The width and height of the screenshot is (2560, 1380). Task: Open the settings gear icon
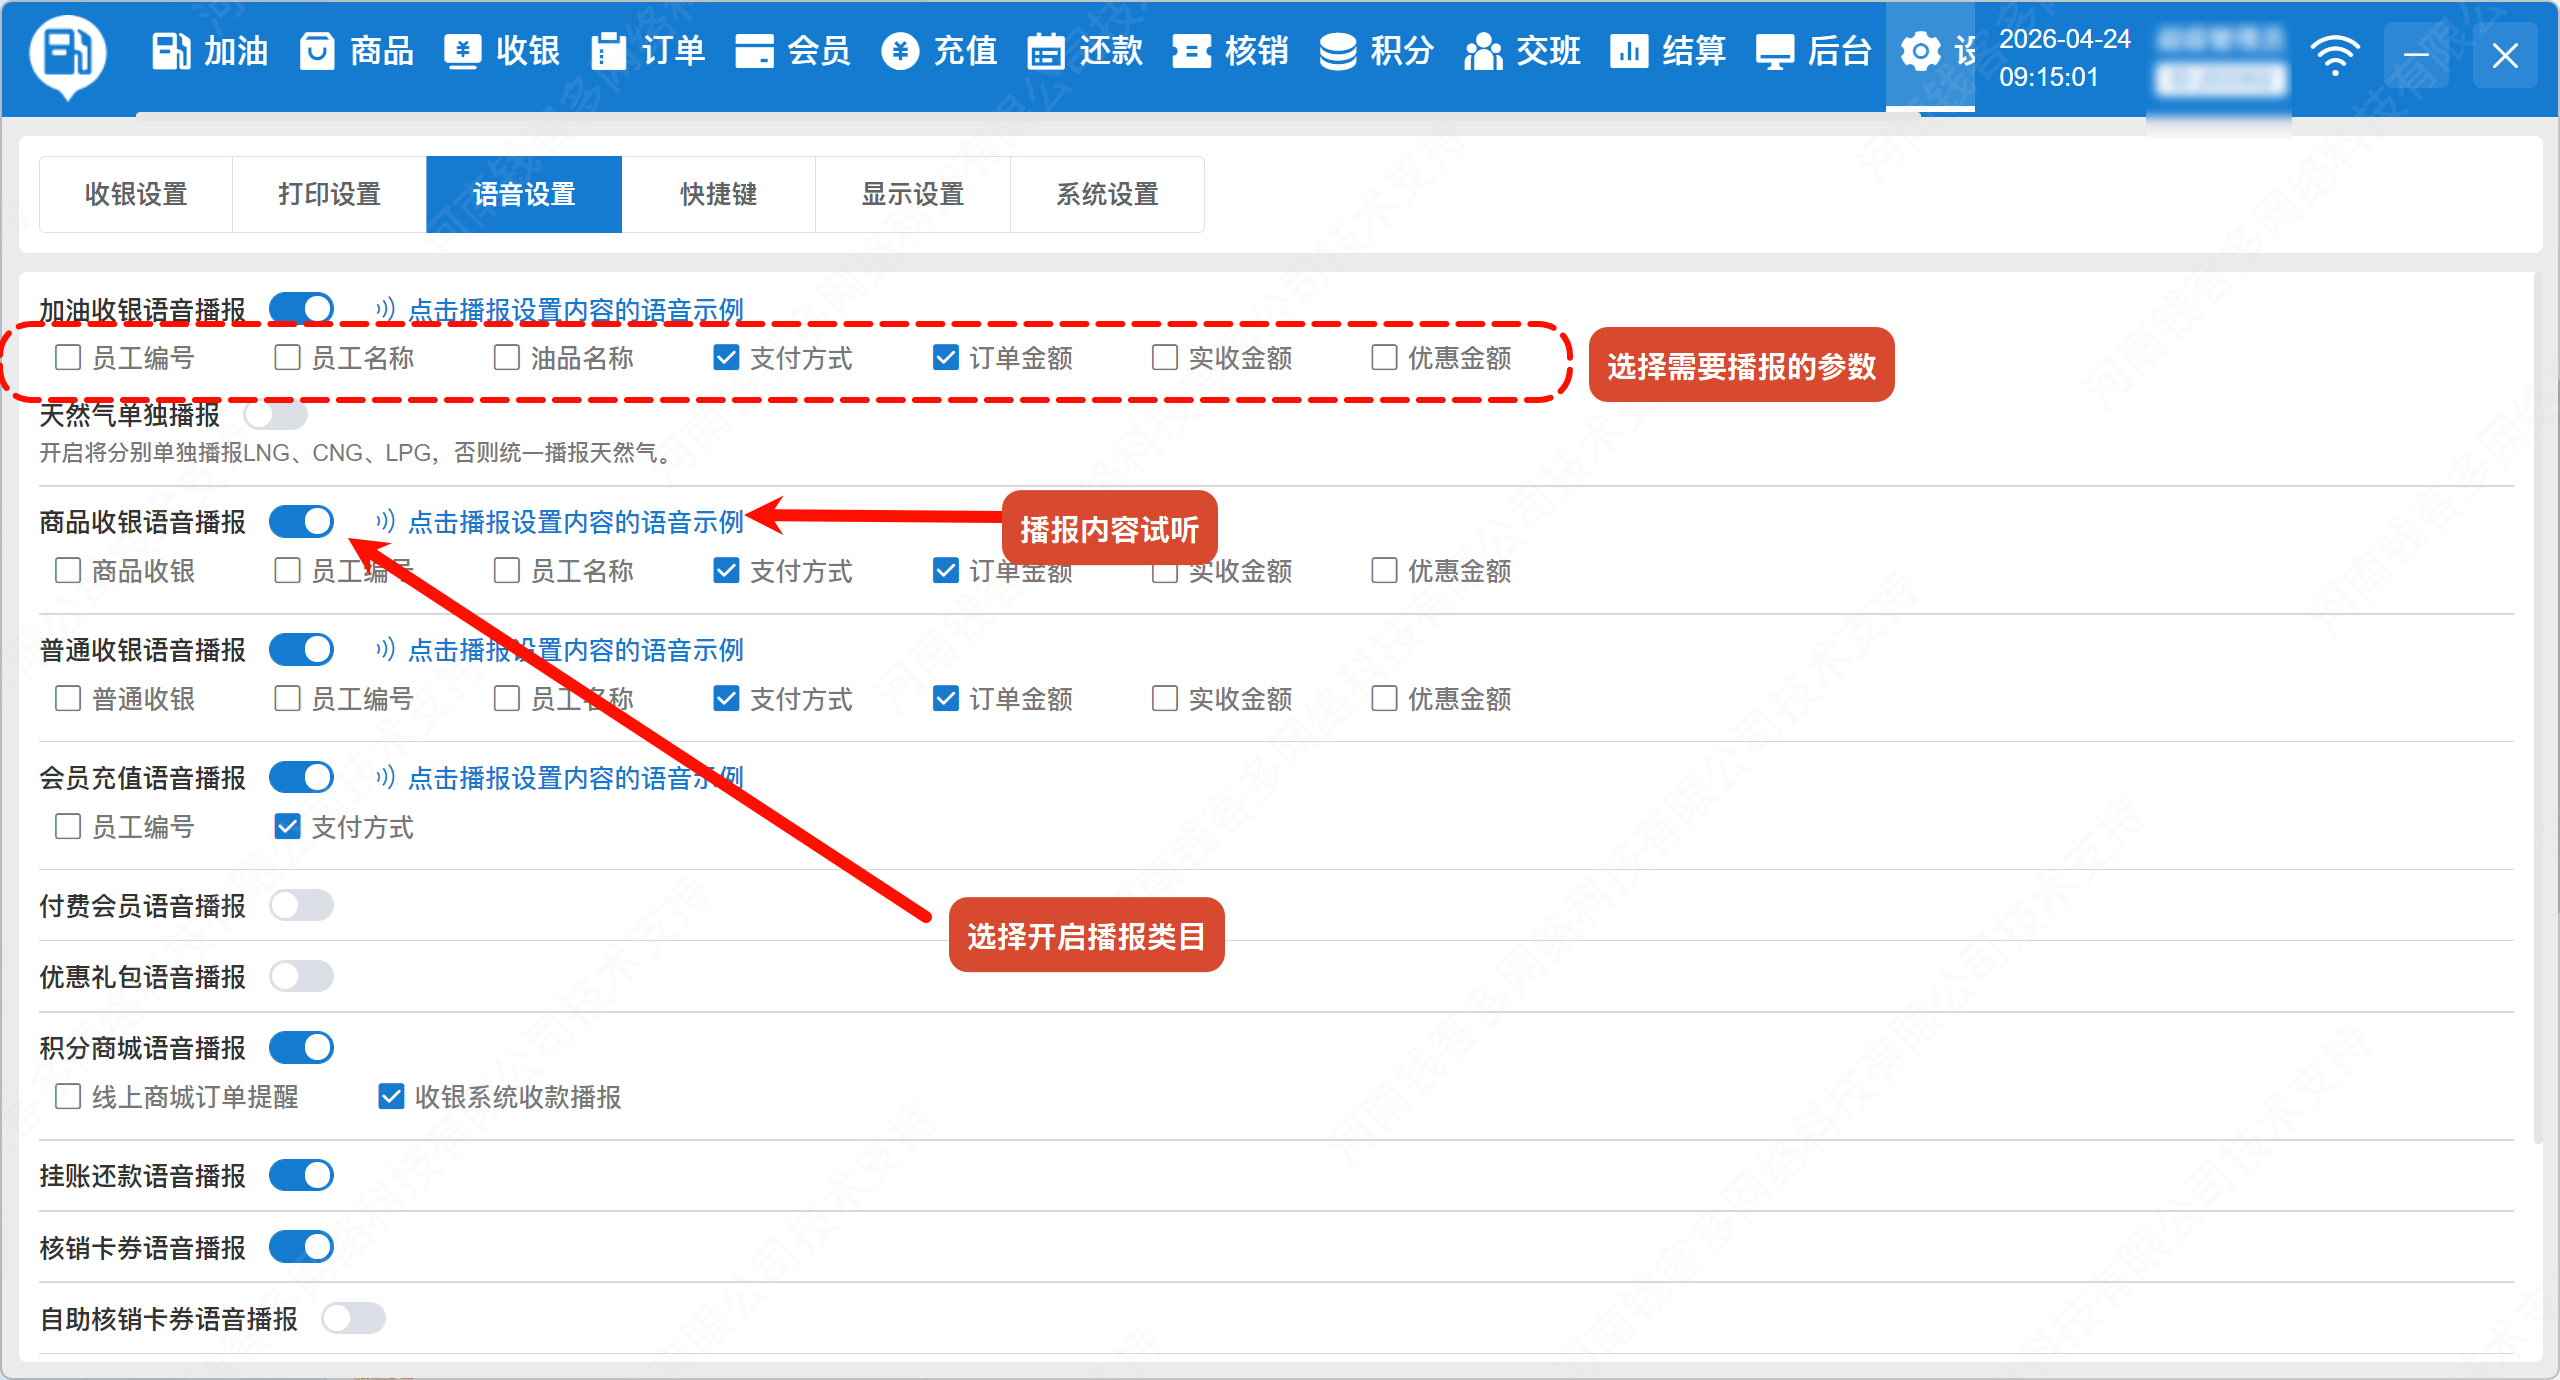(1920, 51)
